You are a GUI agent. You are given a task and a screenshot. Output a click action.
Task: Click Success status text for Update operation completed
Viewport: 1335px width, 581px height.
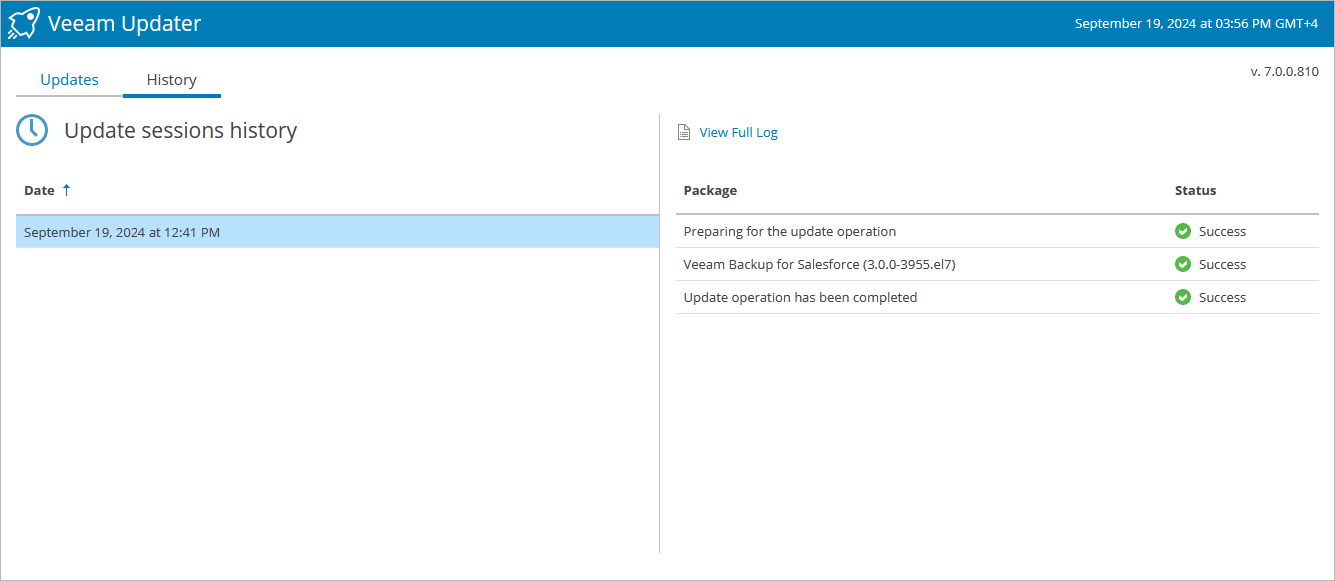1222,297
